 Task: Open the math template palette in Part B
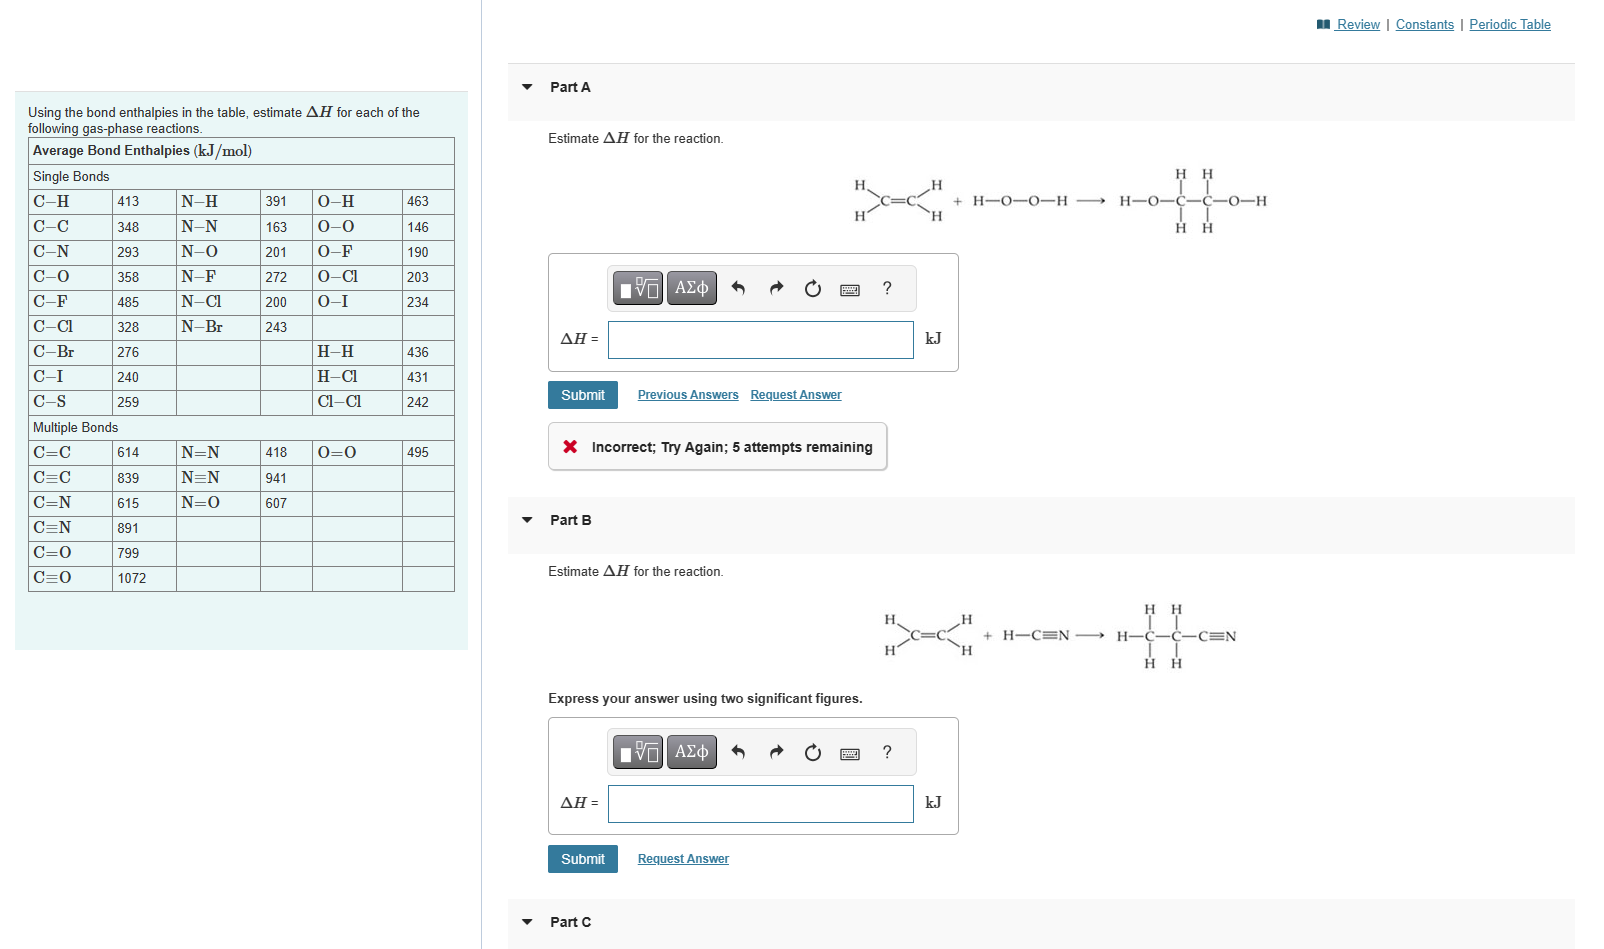pos(638,751)
